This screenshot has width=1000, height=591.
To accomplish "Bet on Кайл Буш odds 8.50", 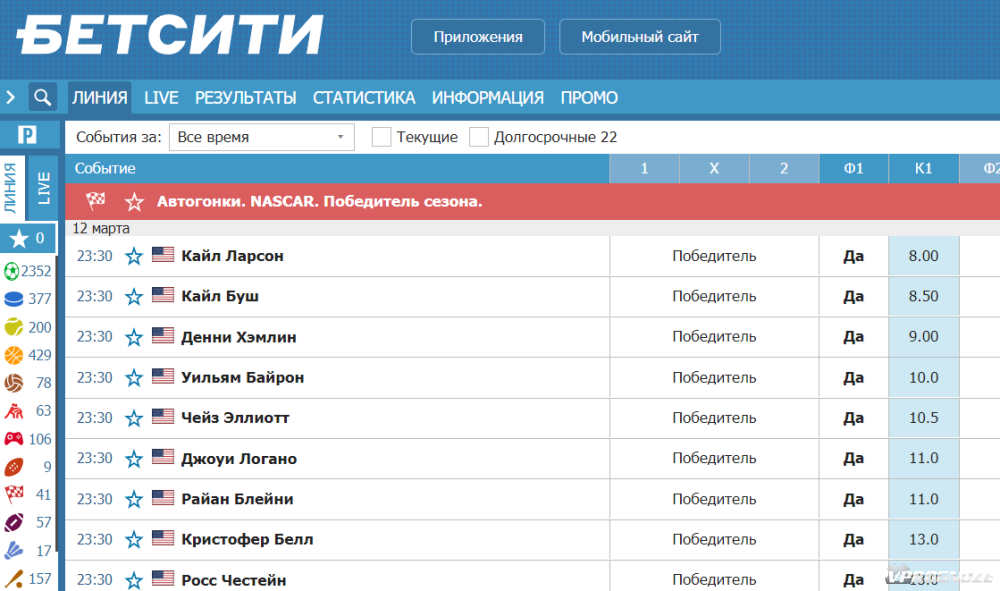I will tap(923, 296).
